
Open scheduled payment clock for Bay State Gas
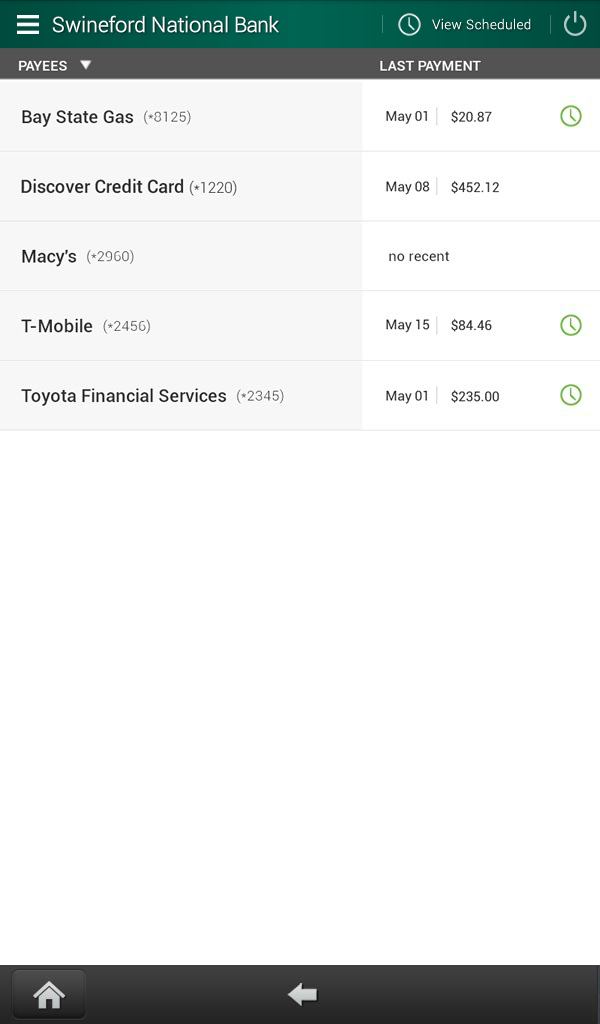coord(571,115)
